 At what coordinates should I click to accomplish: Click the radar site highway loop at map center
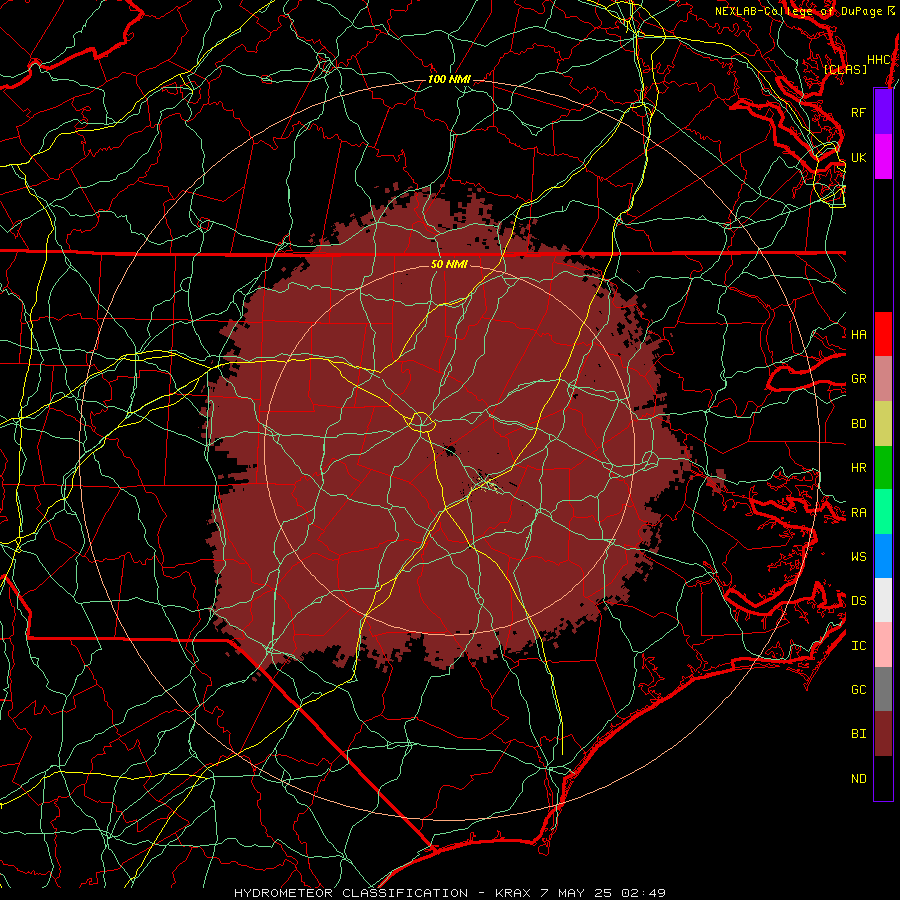coord(421,422)
